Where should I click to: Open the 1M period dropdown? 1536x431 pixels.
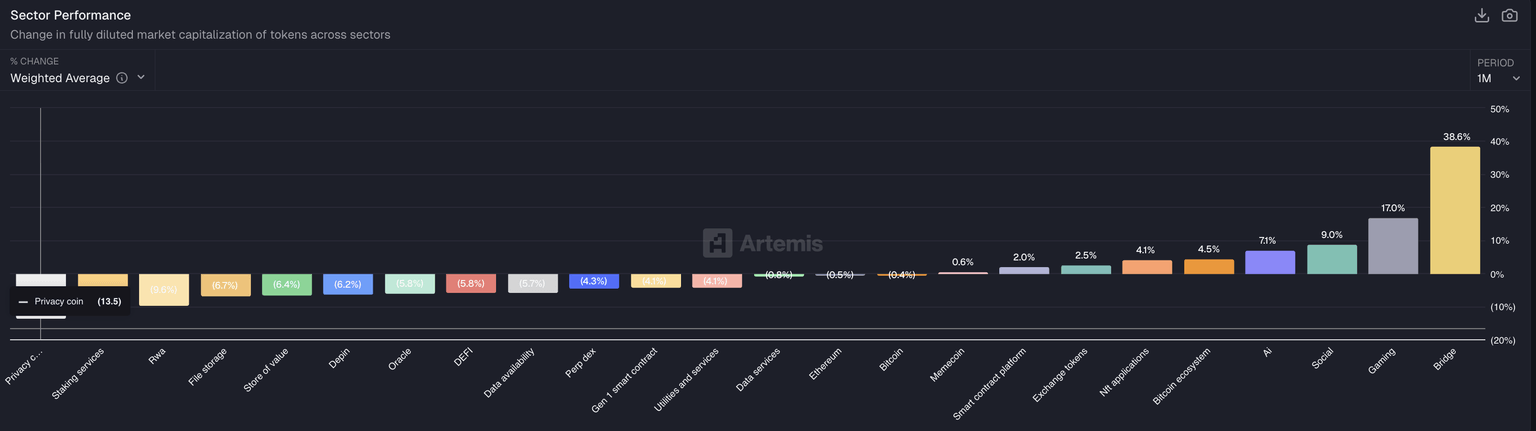pos(1499,78)
